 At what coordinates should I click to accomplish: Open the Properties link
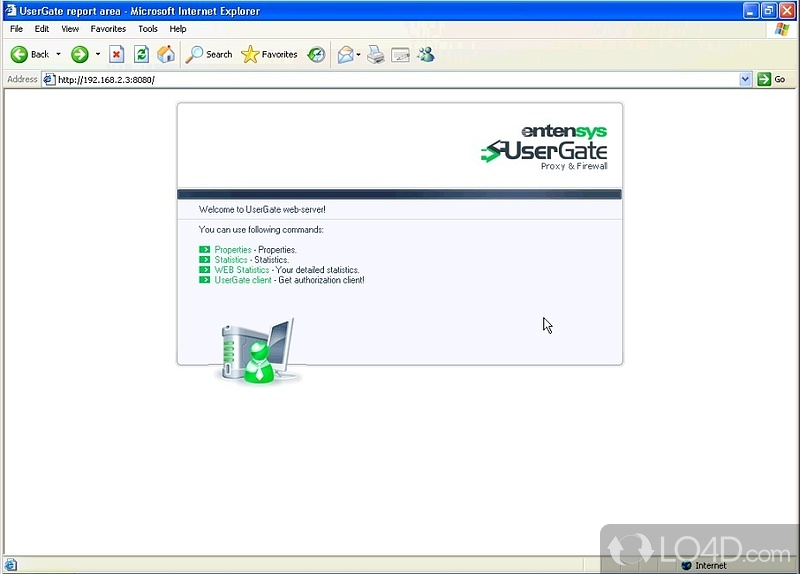pyautogui.click(x=233, y=249)
